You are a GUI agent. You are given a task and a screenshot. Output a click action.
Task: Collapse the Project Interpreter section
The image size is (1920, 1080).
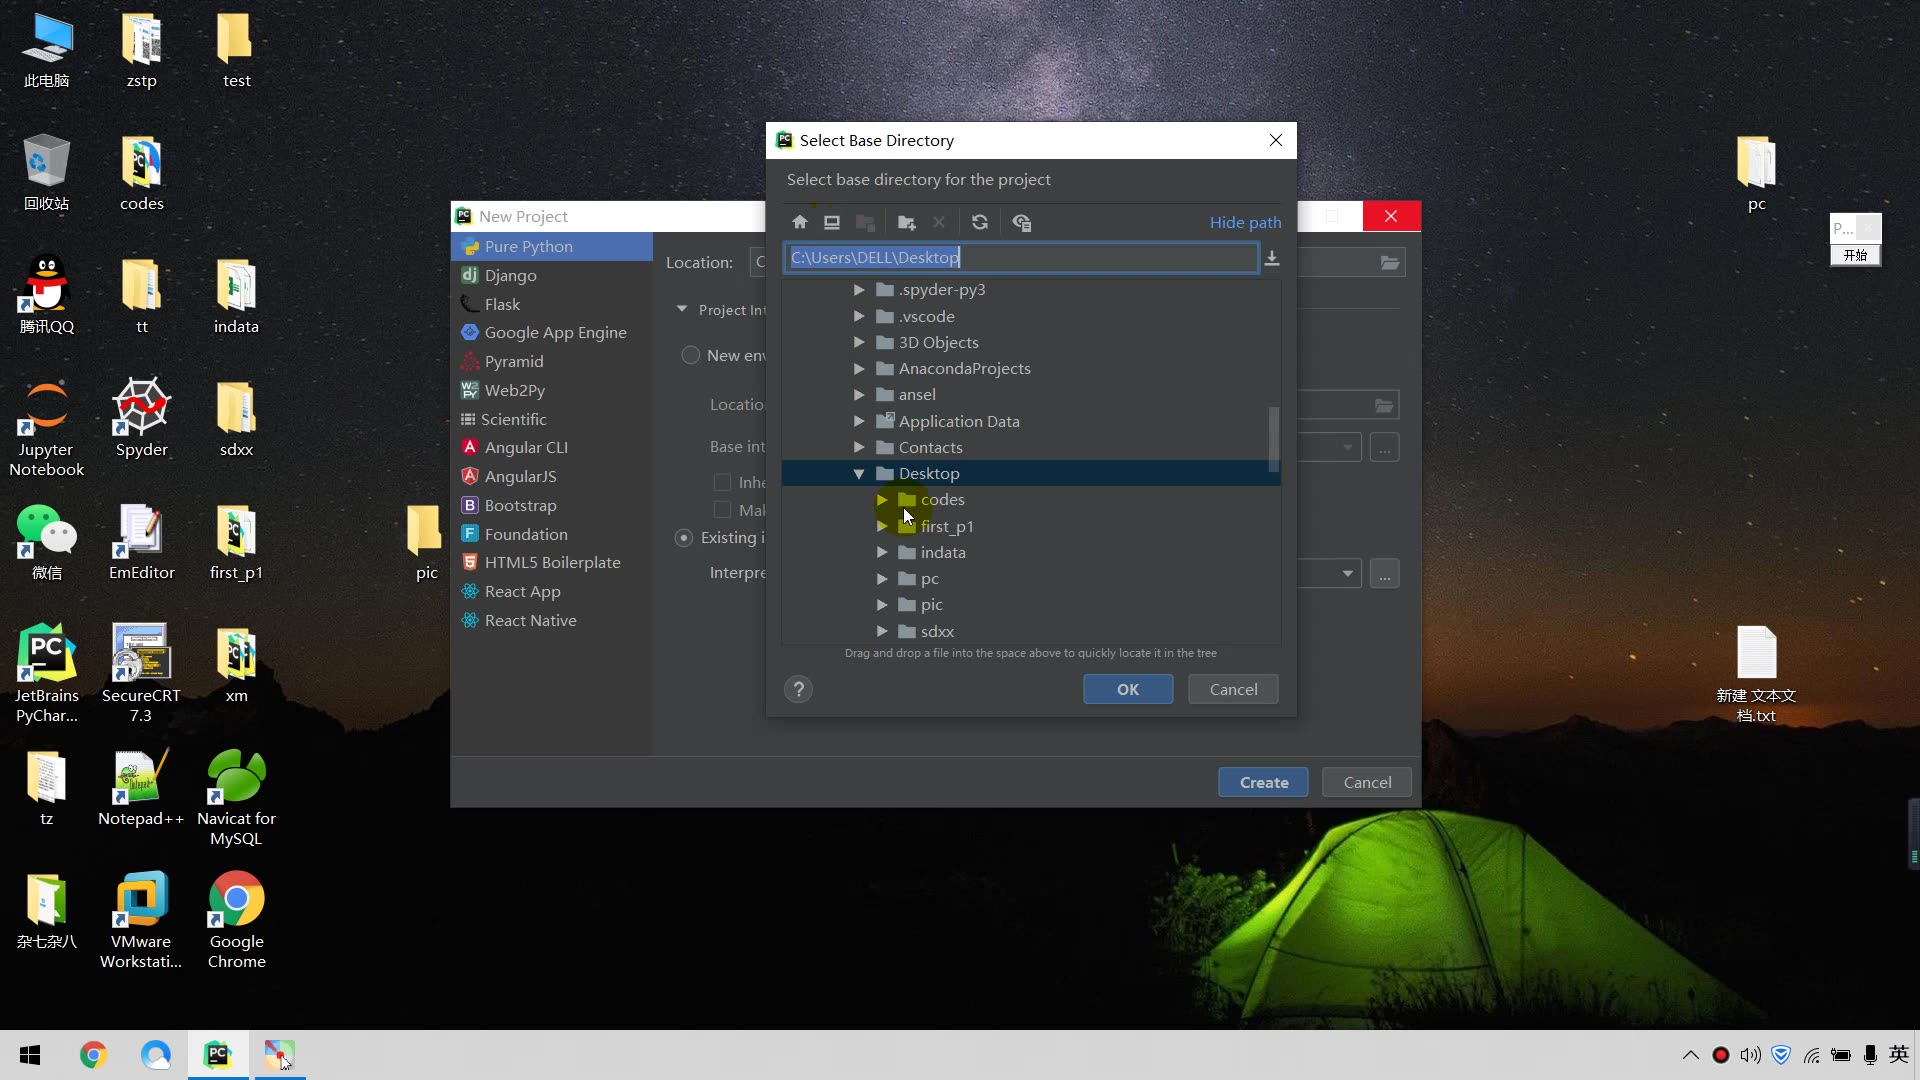682,309
